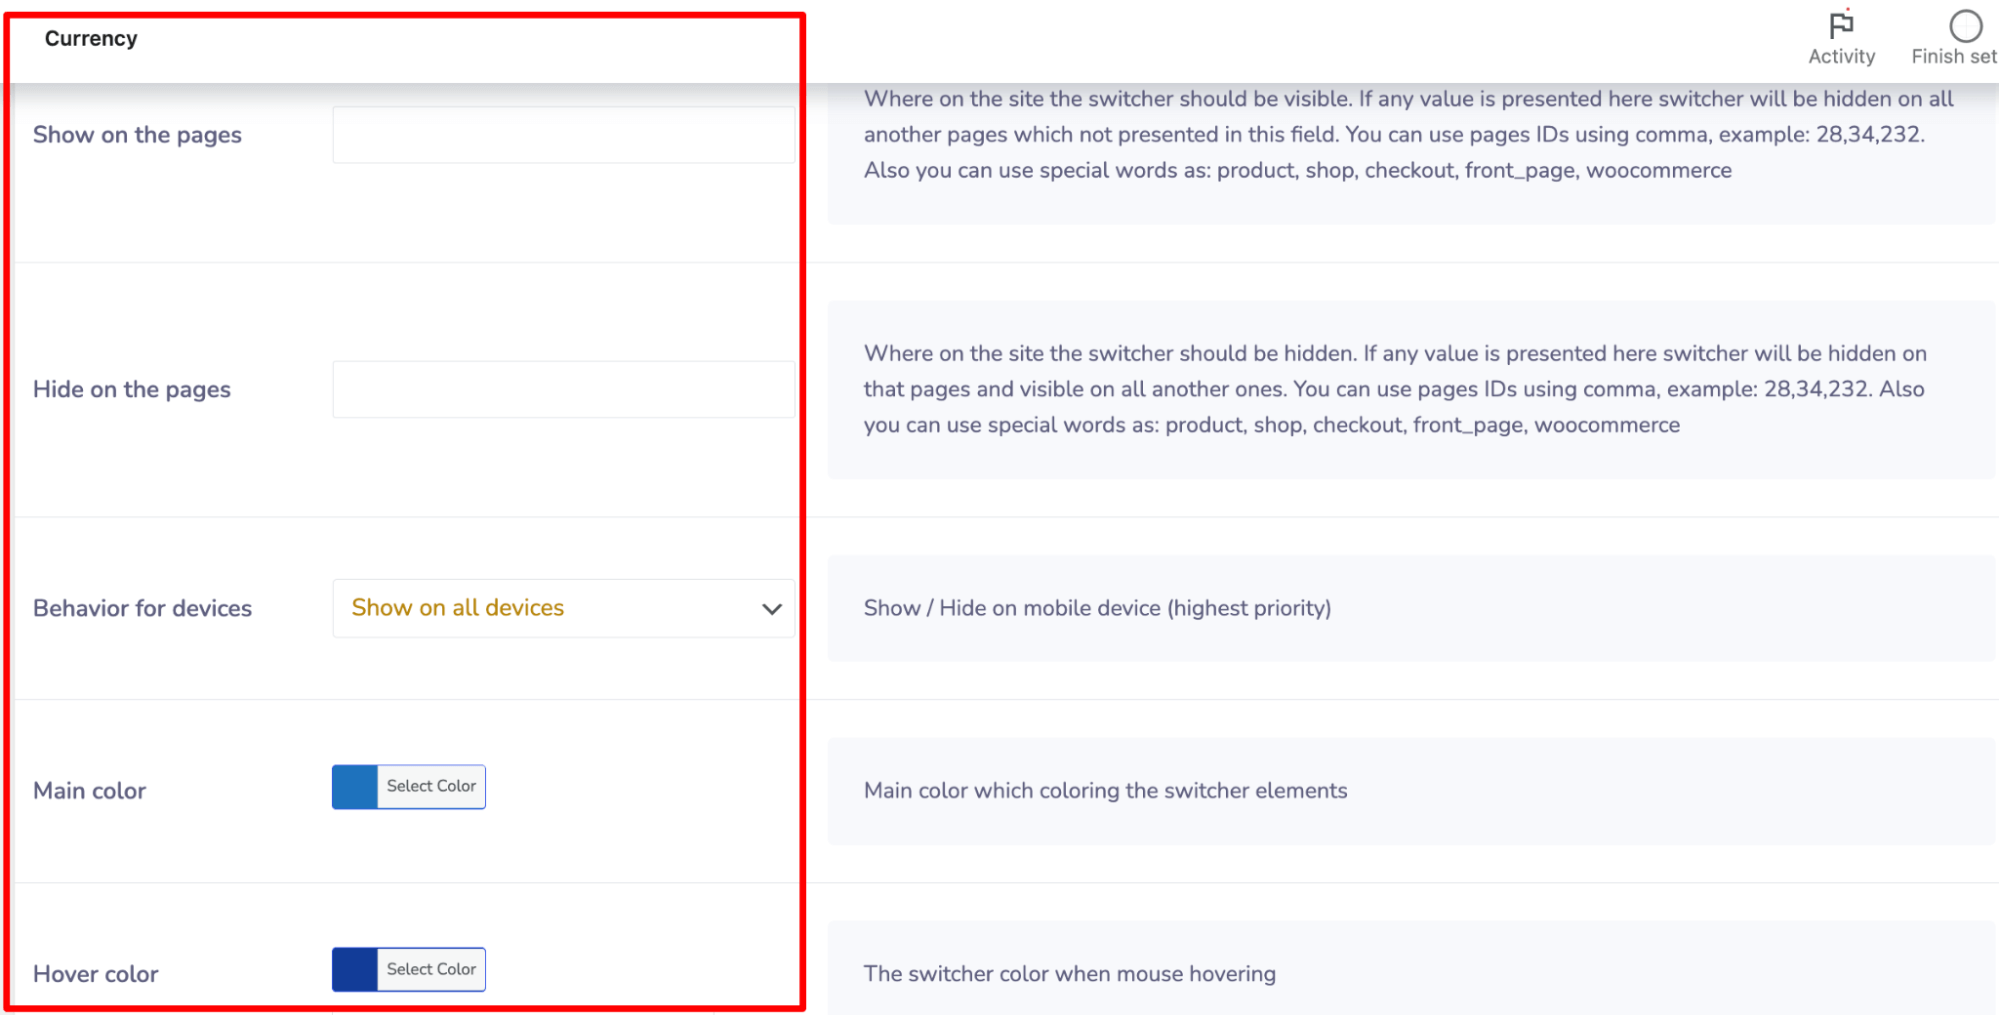Click the Hover color label
This screenshot has height=1016, width=1999.
96,974
